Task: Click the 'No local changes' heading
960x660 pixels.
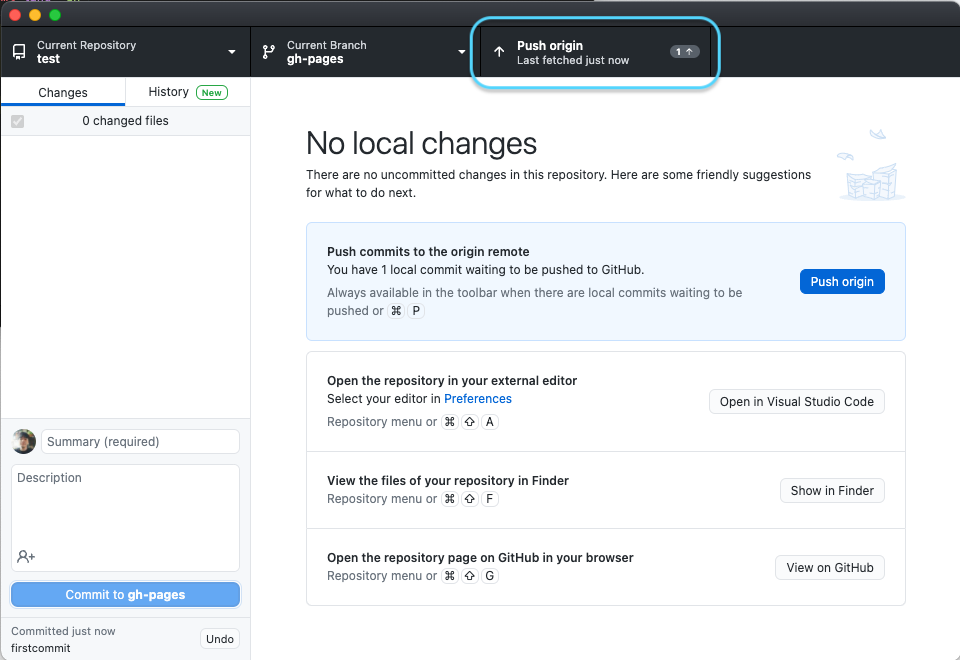Action: (421, 143)
